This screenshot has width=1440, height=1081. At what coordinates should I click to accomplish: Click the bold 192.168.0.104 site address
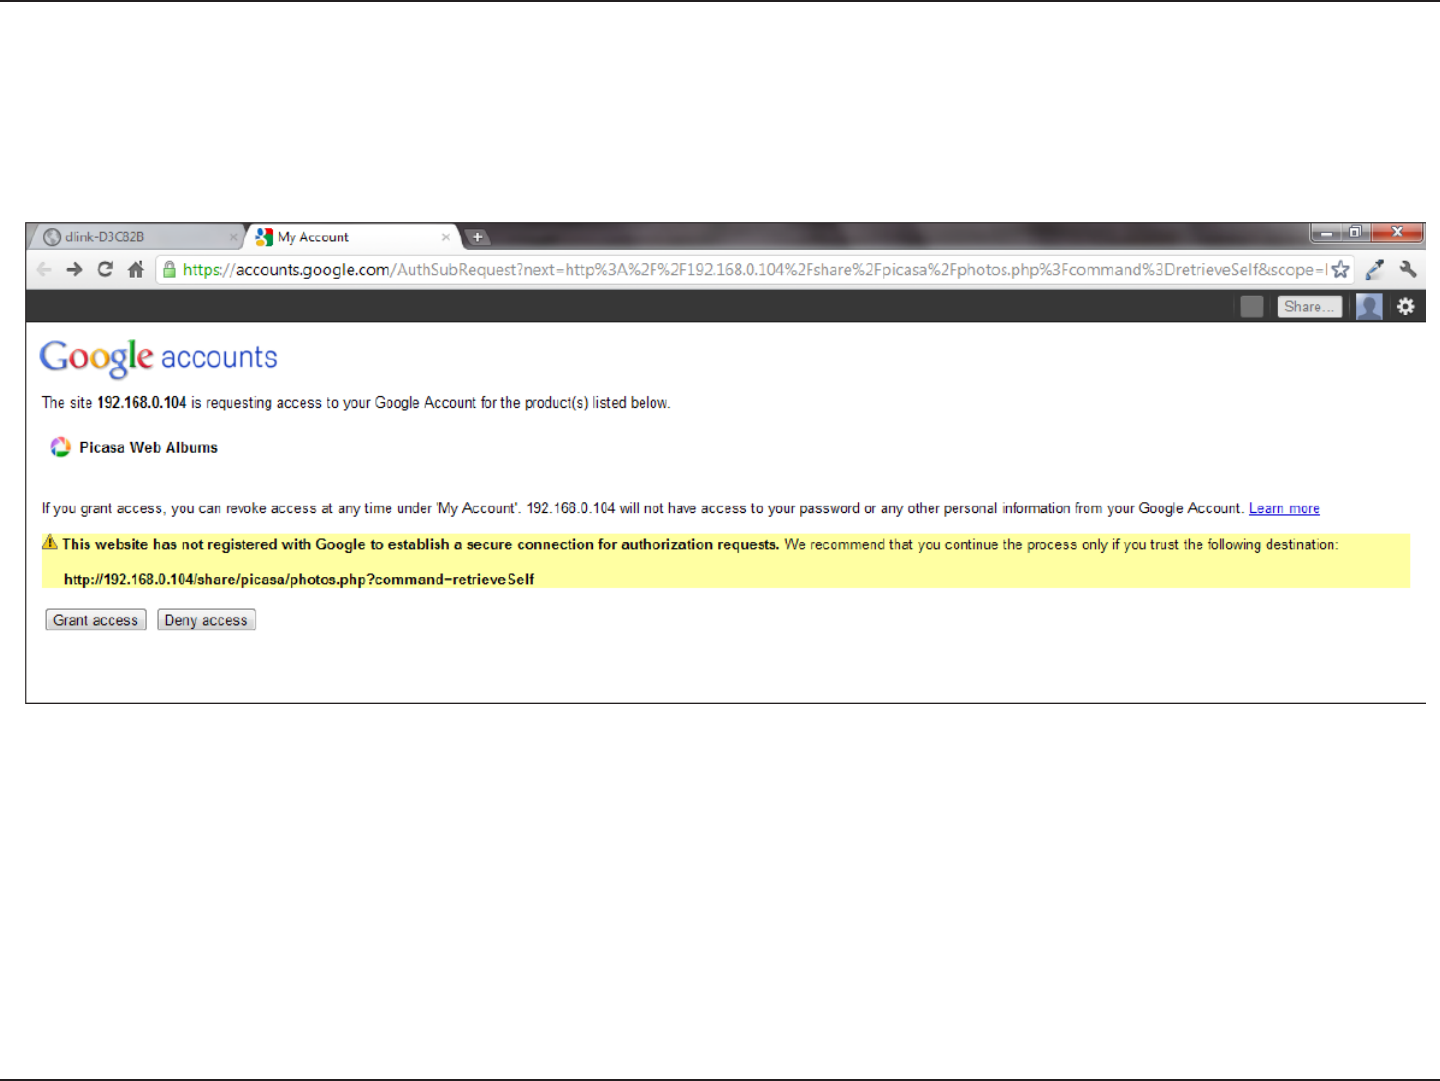pos(141,402)
